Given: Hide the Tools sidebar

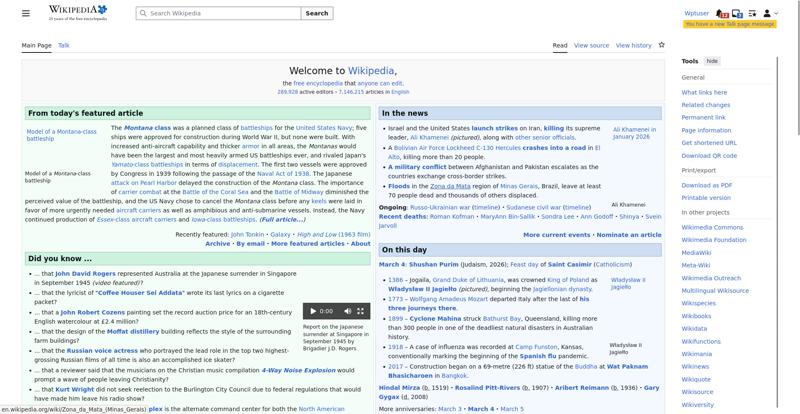Looking at the screenshot, I should (x=712, y=61).
